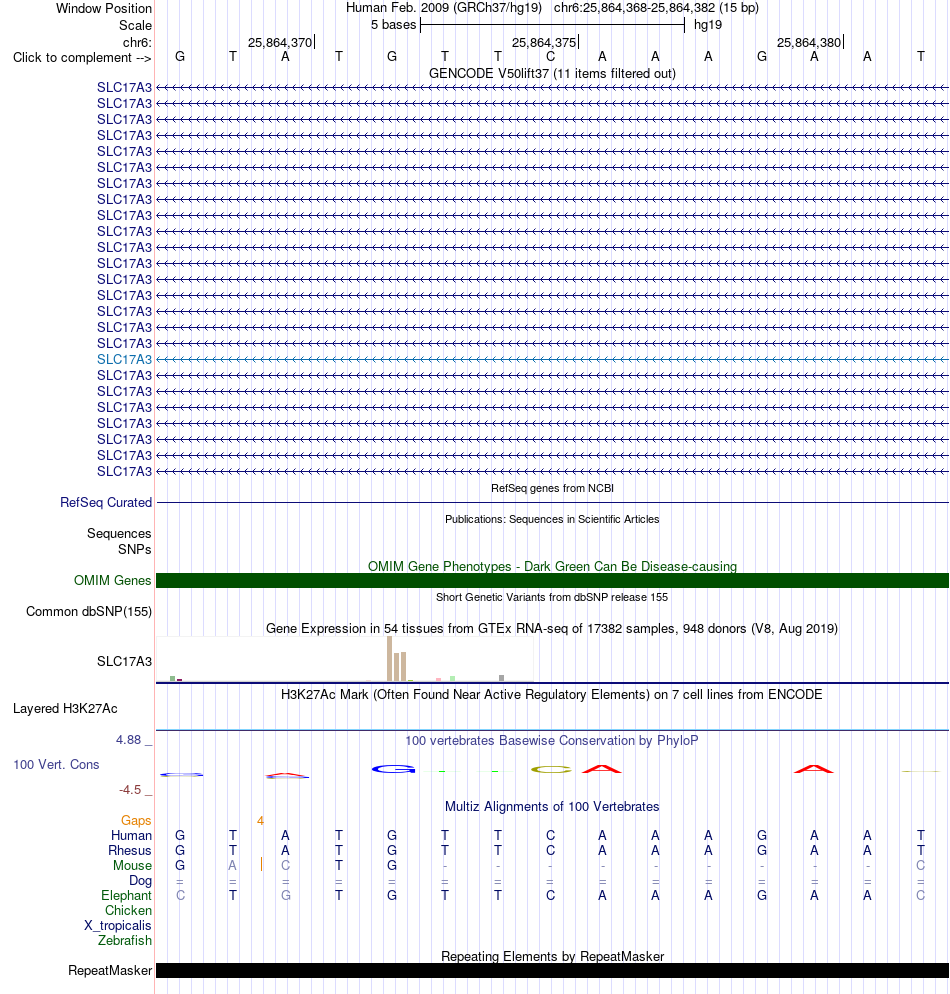Click the 25,864,375 ruler position

click(x=544, y=42)
